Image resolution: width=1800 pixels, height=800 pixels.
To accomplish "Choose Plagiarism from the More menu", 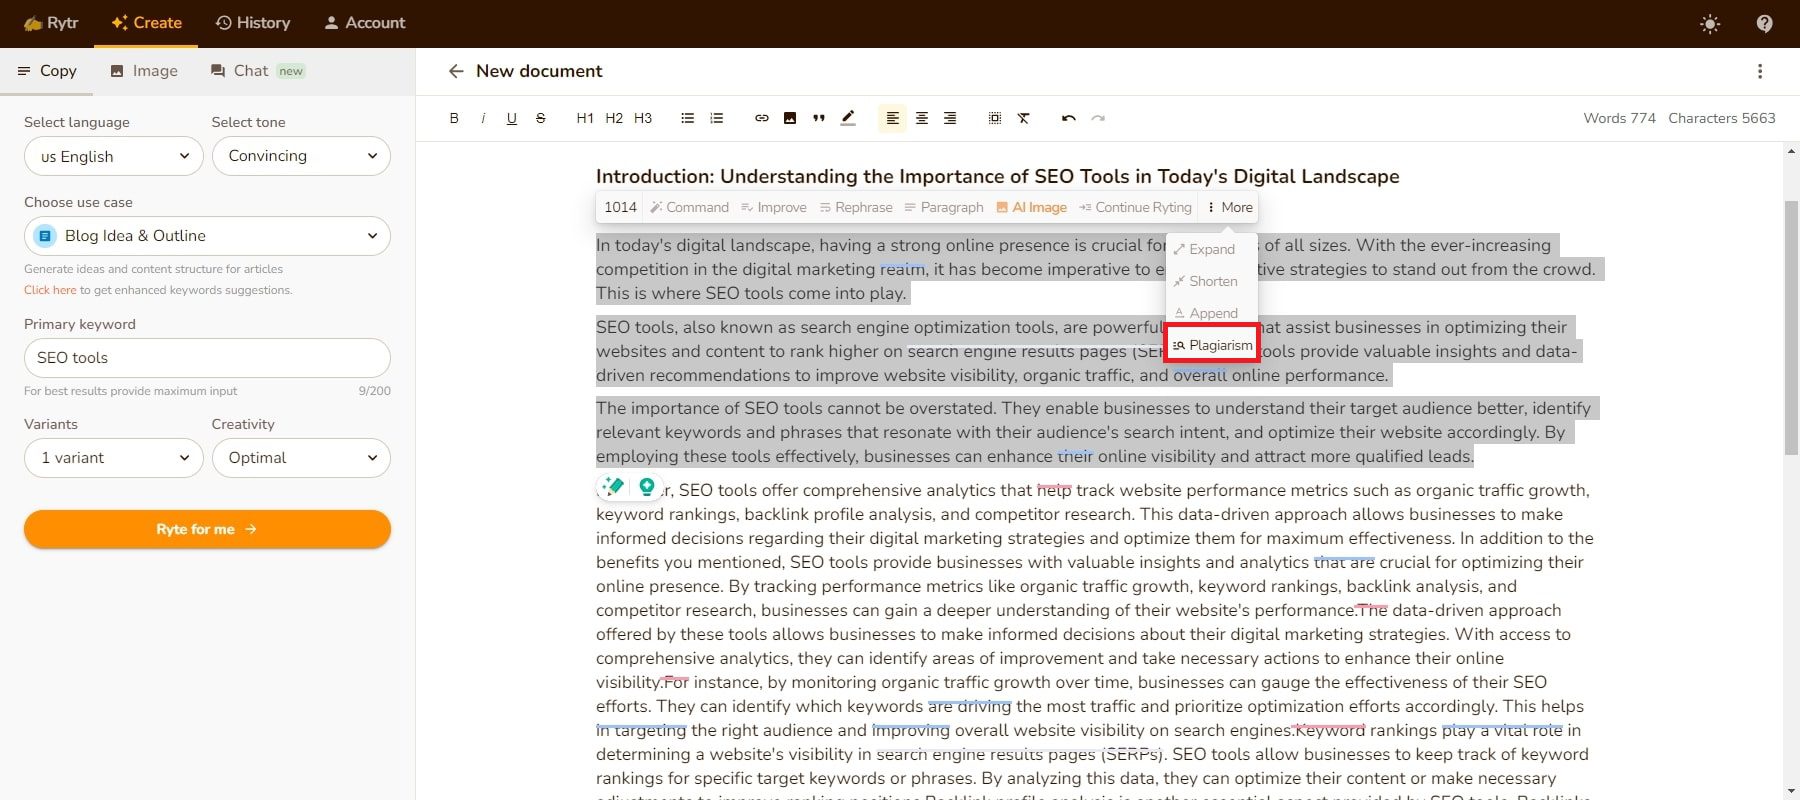I will pyautogui.click(x=1212, y=345).
